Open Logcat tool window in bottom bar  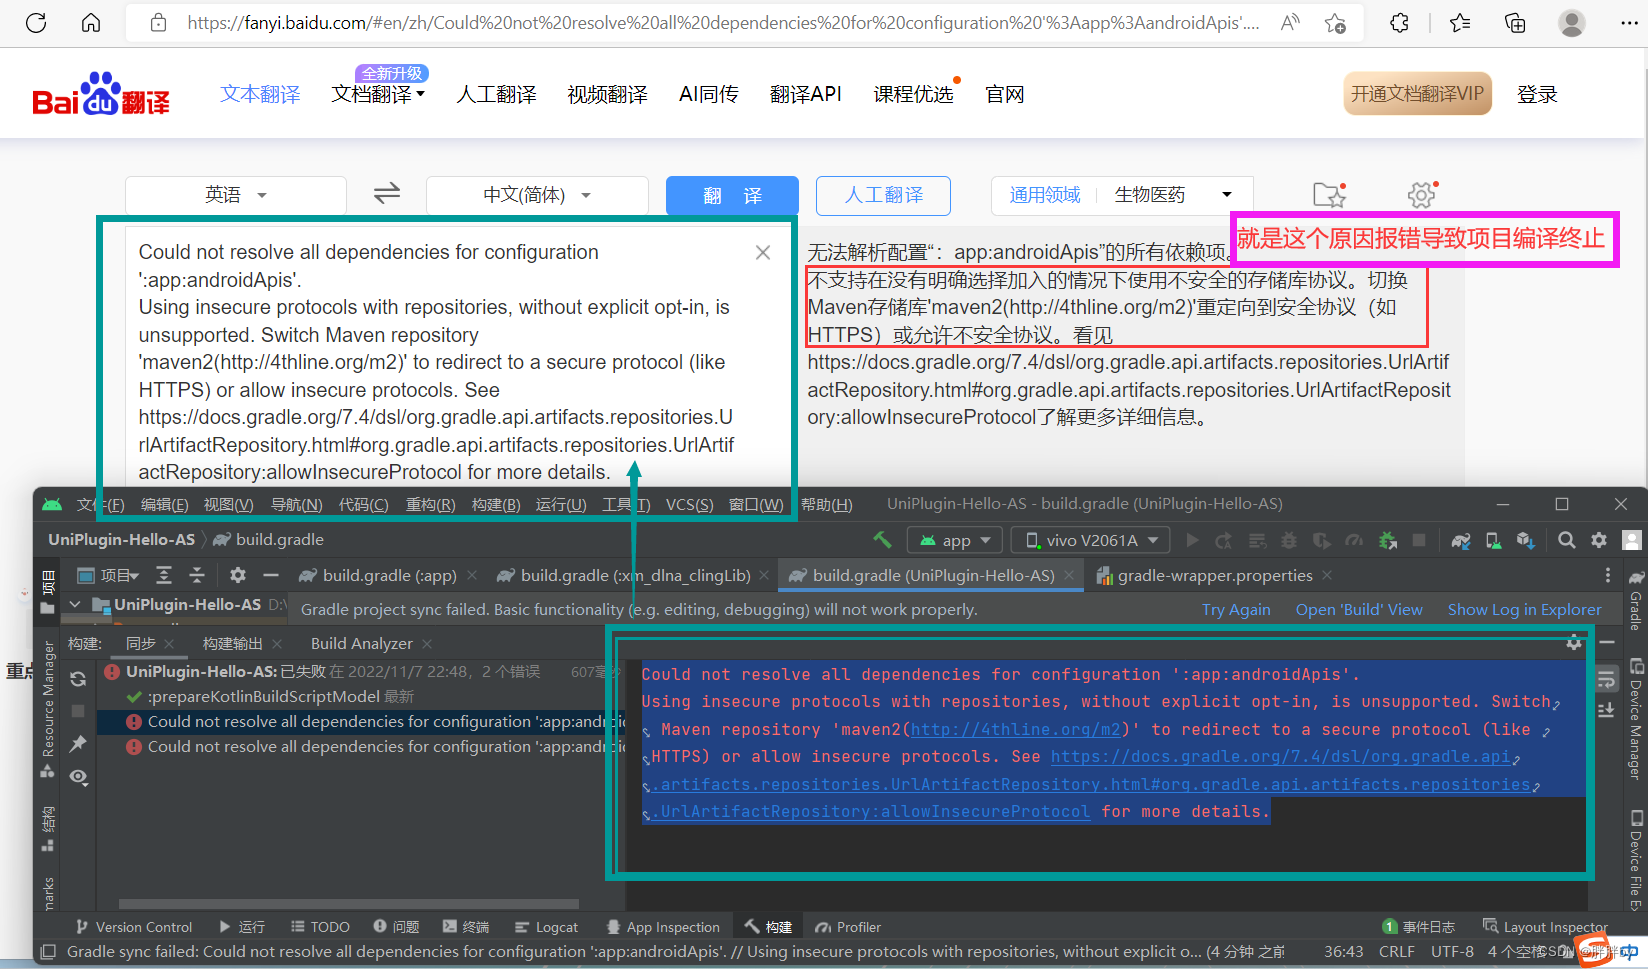coord(546,927)
